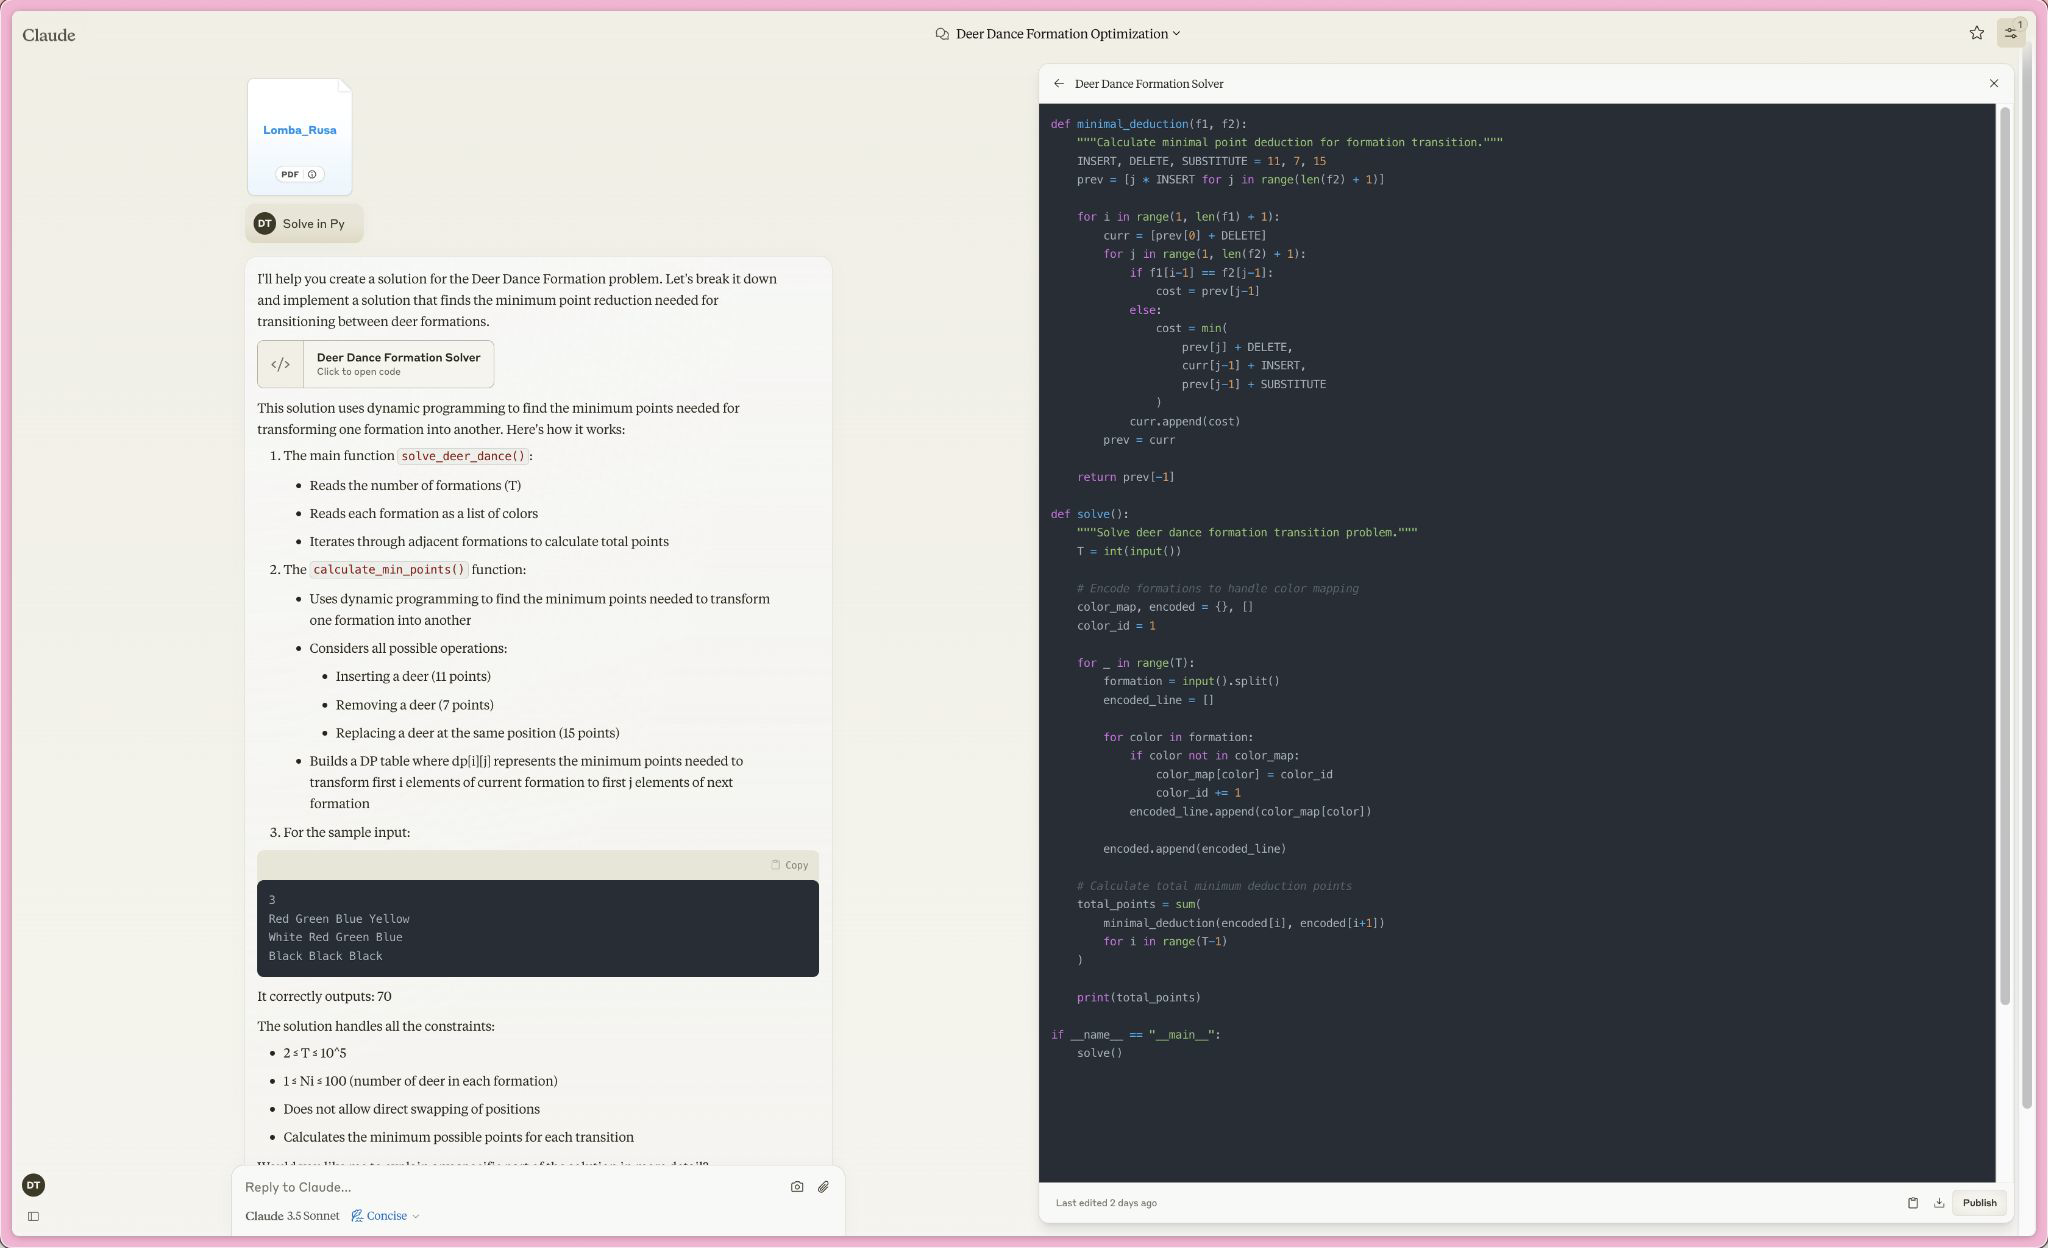Select Claude 3.5 Sonnet model picker
2048x1248 pixels.
pyautogui.click(x=292, y=1216)
